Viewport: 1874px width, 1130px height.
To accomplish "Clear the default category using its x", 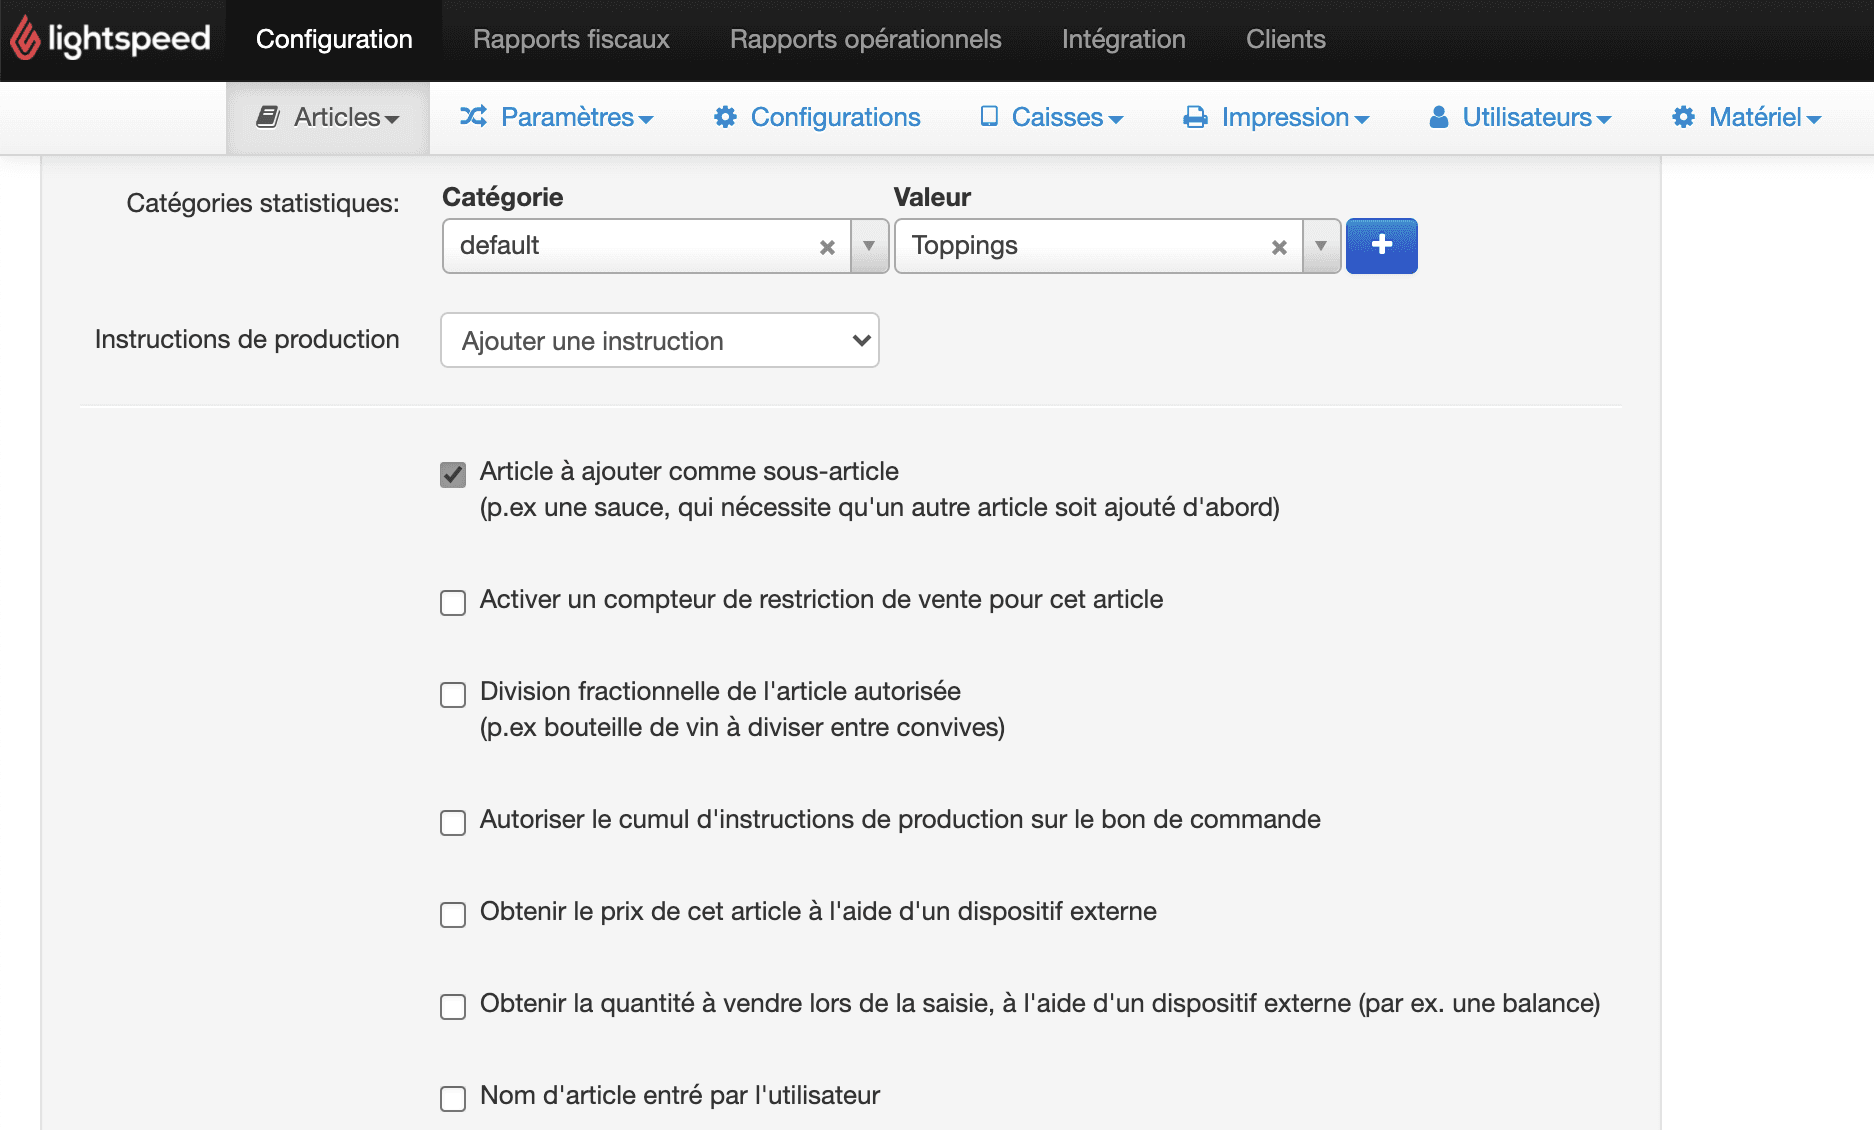I will click(x=827, y=246).
